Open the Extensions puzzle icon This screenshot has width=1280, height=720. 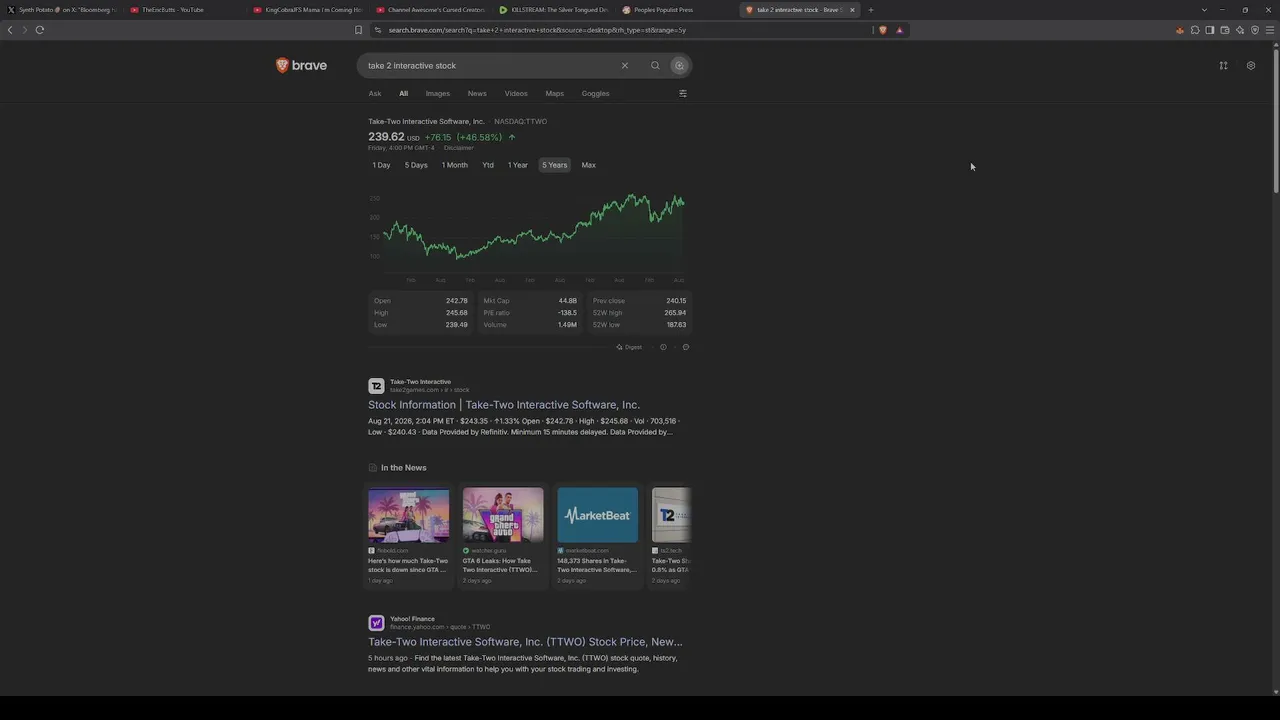(1195, 30)
